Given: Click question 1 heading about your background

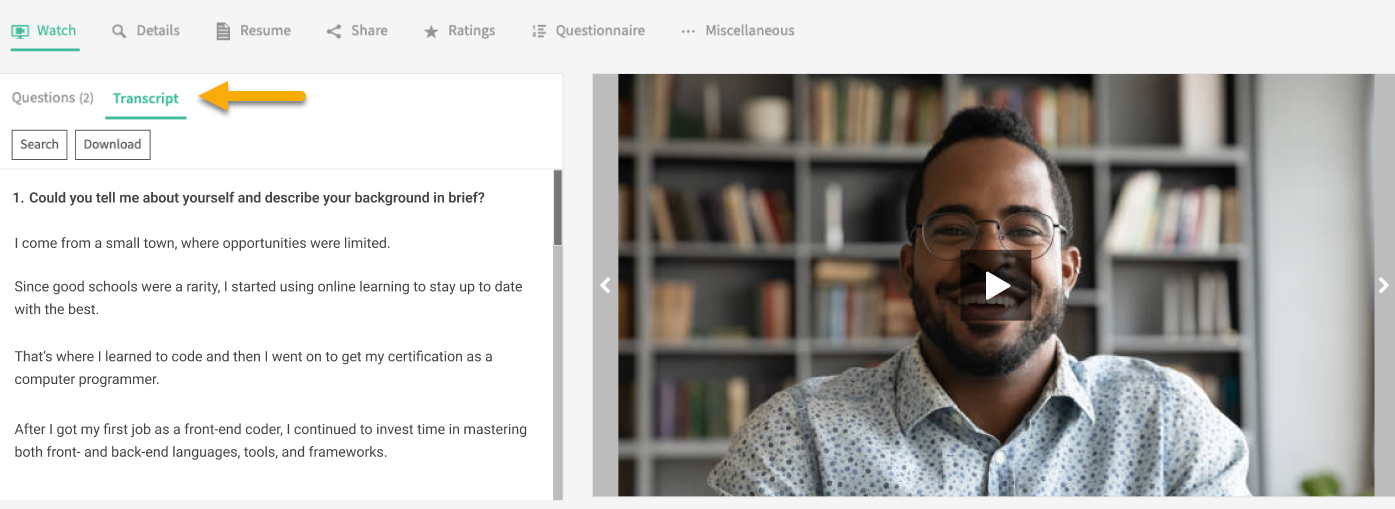Looking at the screenshot, I should point(249,198).
